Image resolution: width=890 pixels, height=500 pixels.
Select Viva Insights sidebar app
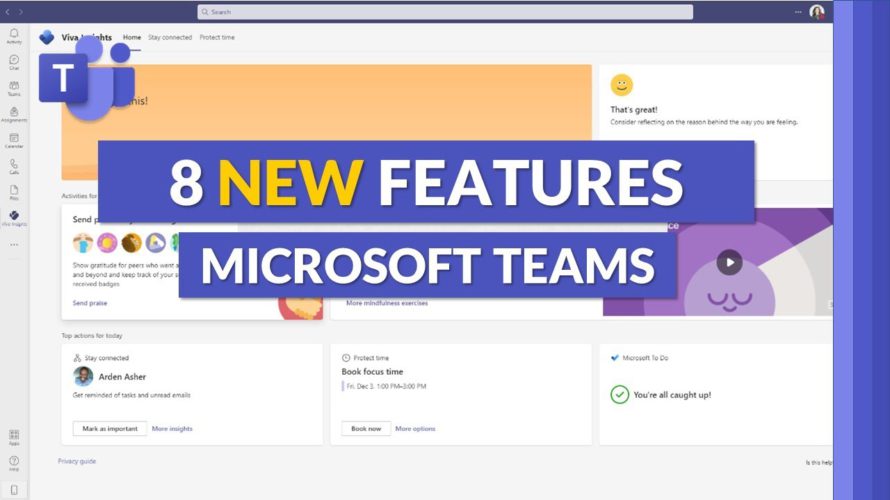coord(14,219)
